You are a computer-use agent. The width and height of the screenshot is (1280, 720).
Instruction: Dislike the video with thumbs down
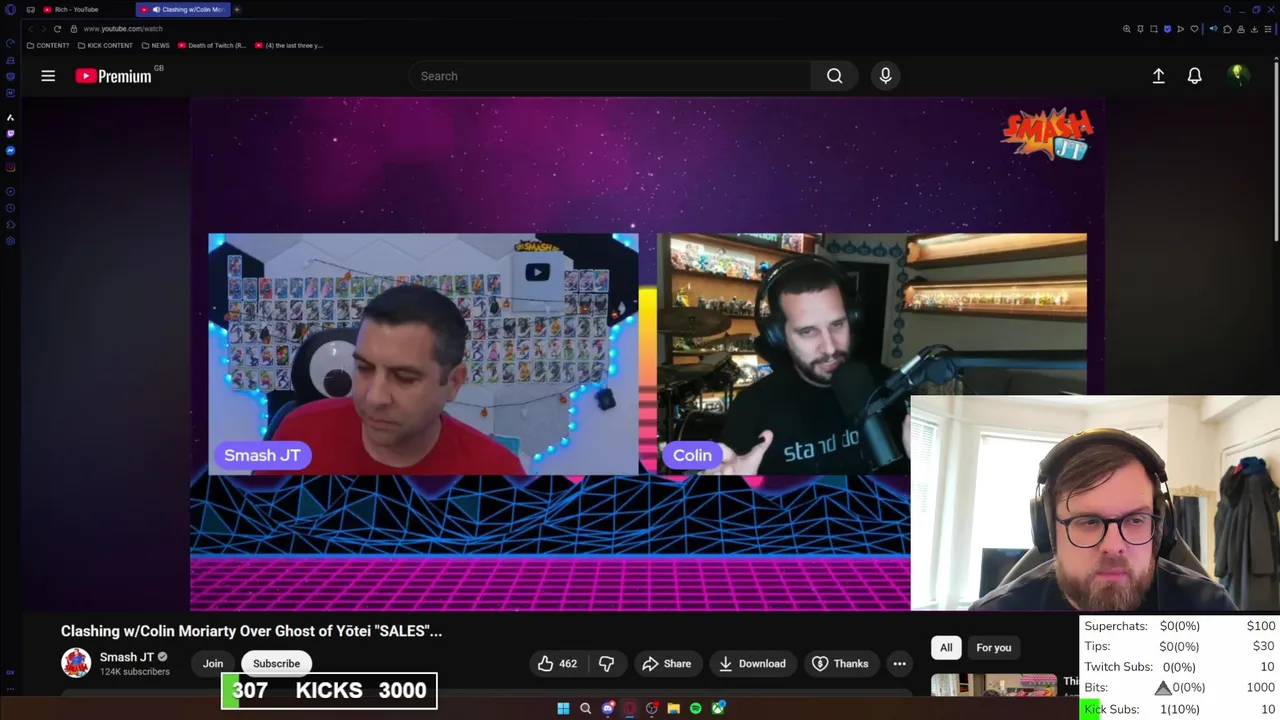606,664
